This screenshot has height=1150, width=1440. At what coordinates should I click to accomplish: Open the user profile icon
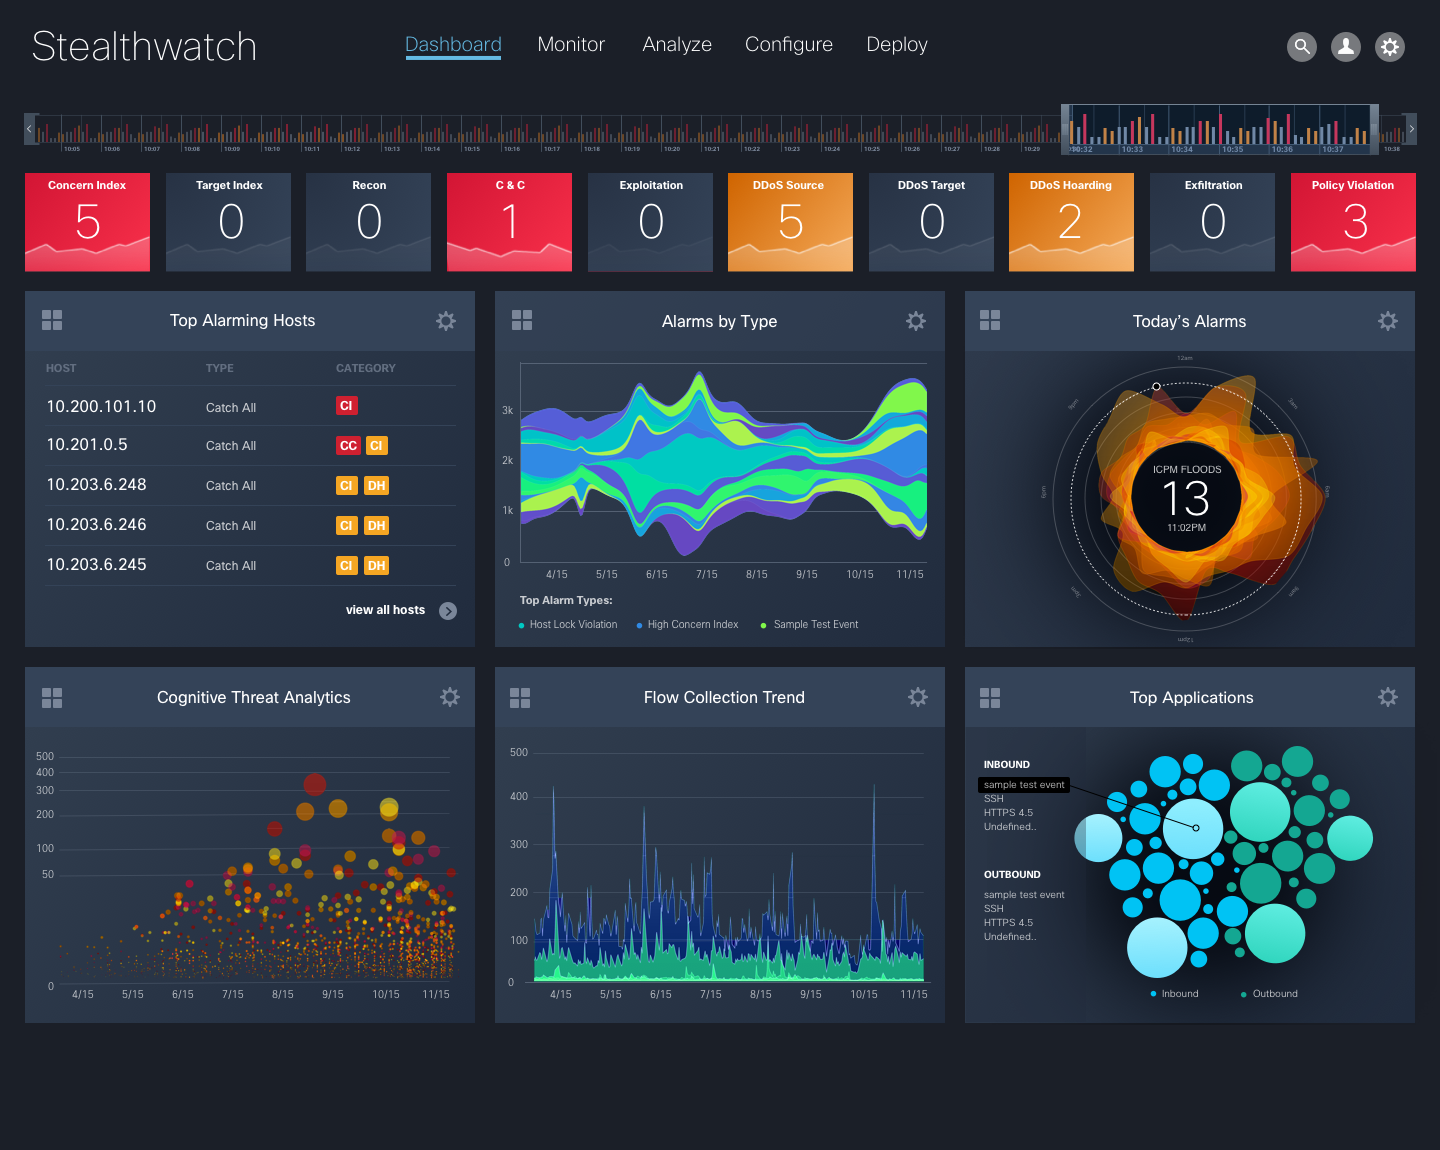[1346, 46]
